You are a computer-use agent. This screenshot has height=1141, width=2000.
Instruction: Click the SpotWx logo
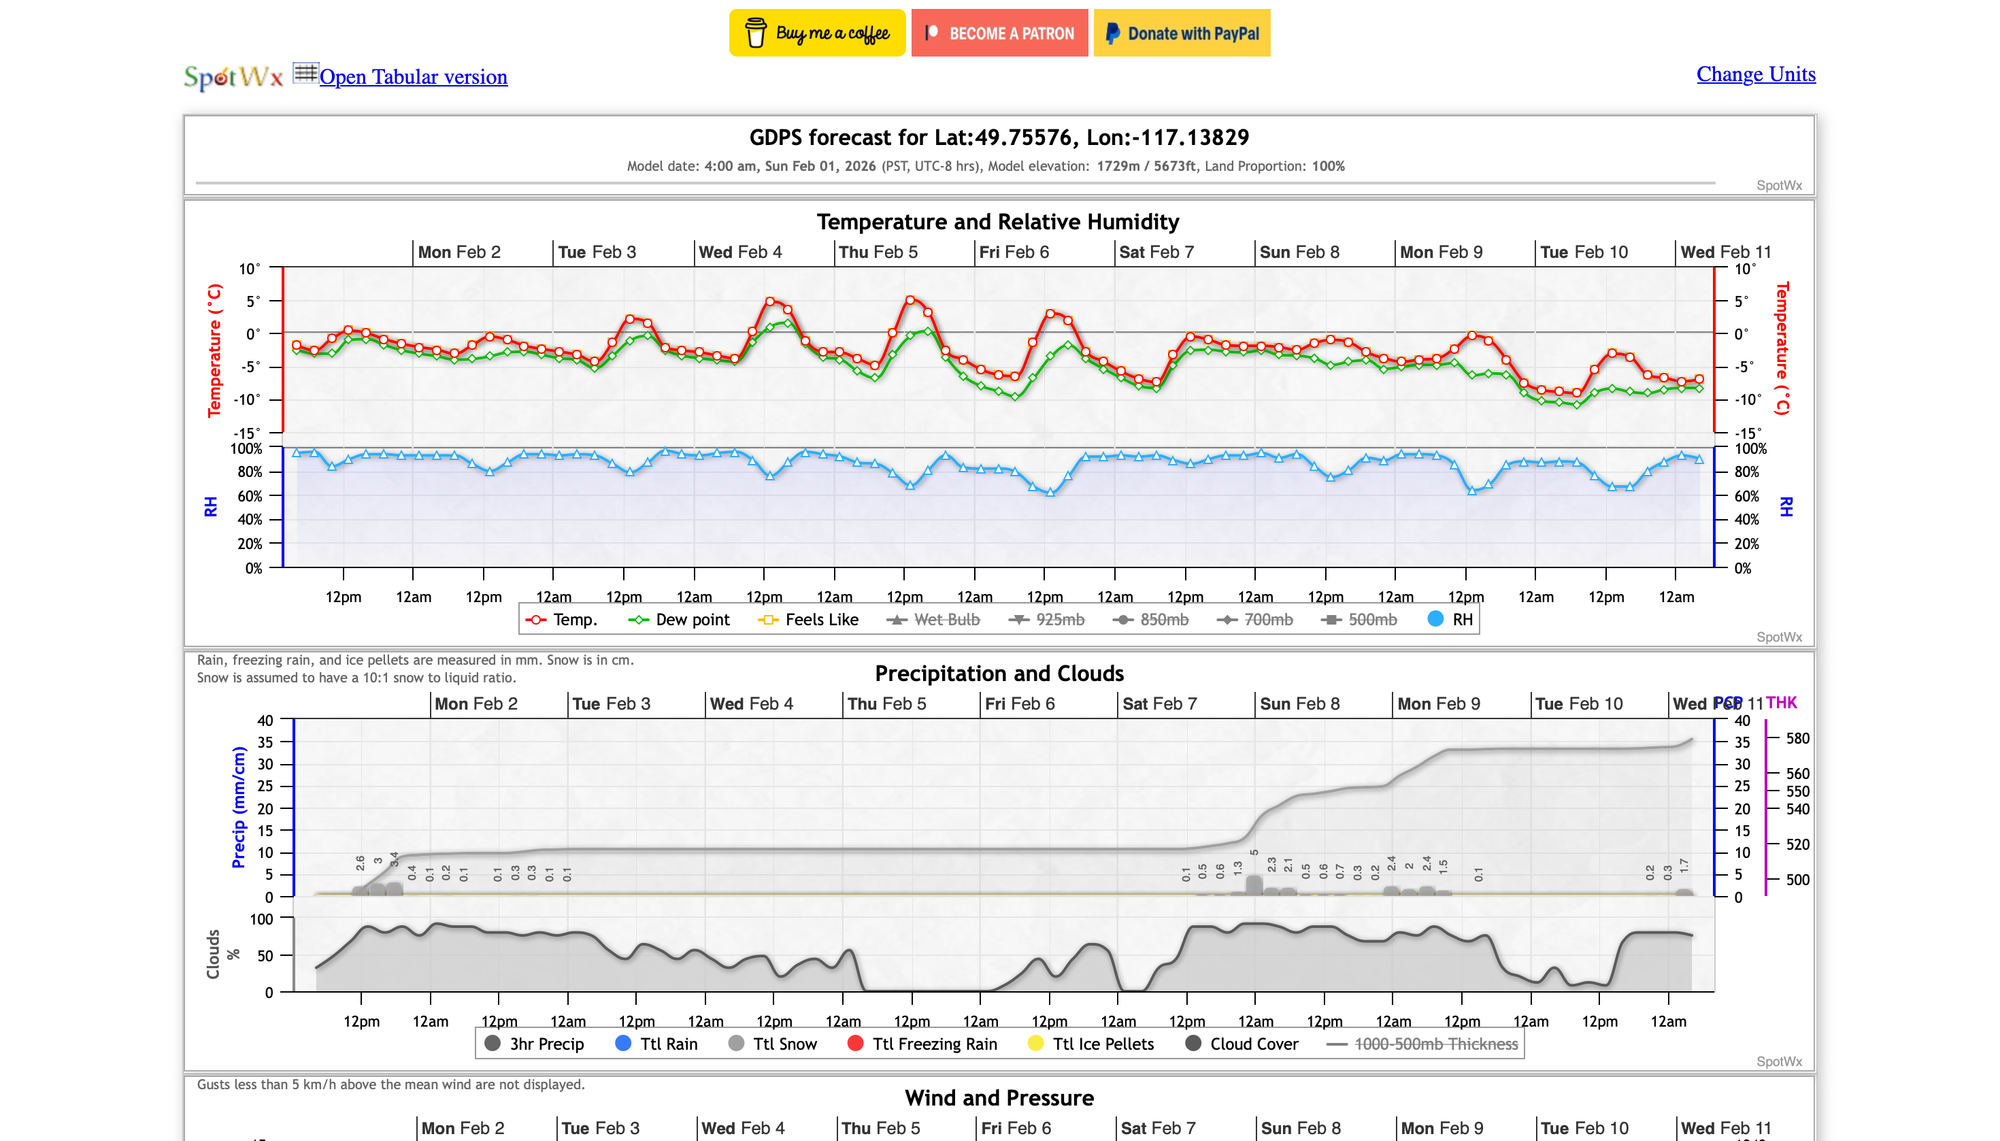coord(233,77)
